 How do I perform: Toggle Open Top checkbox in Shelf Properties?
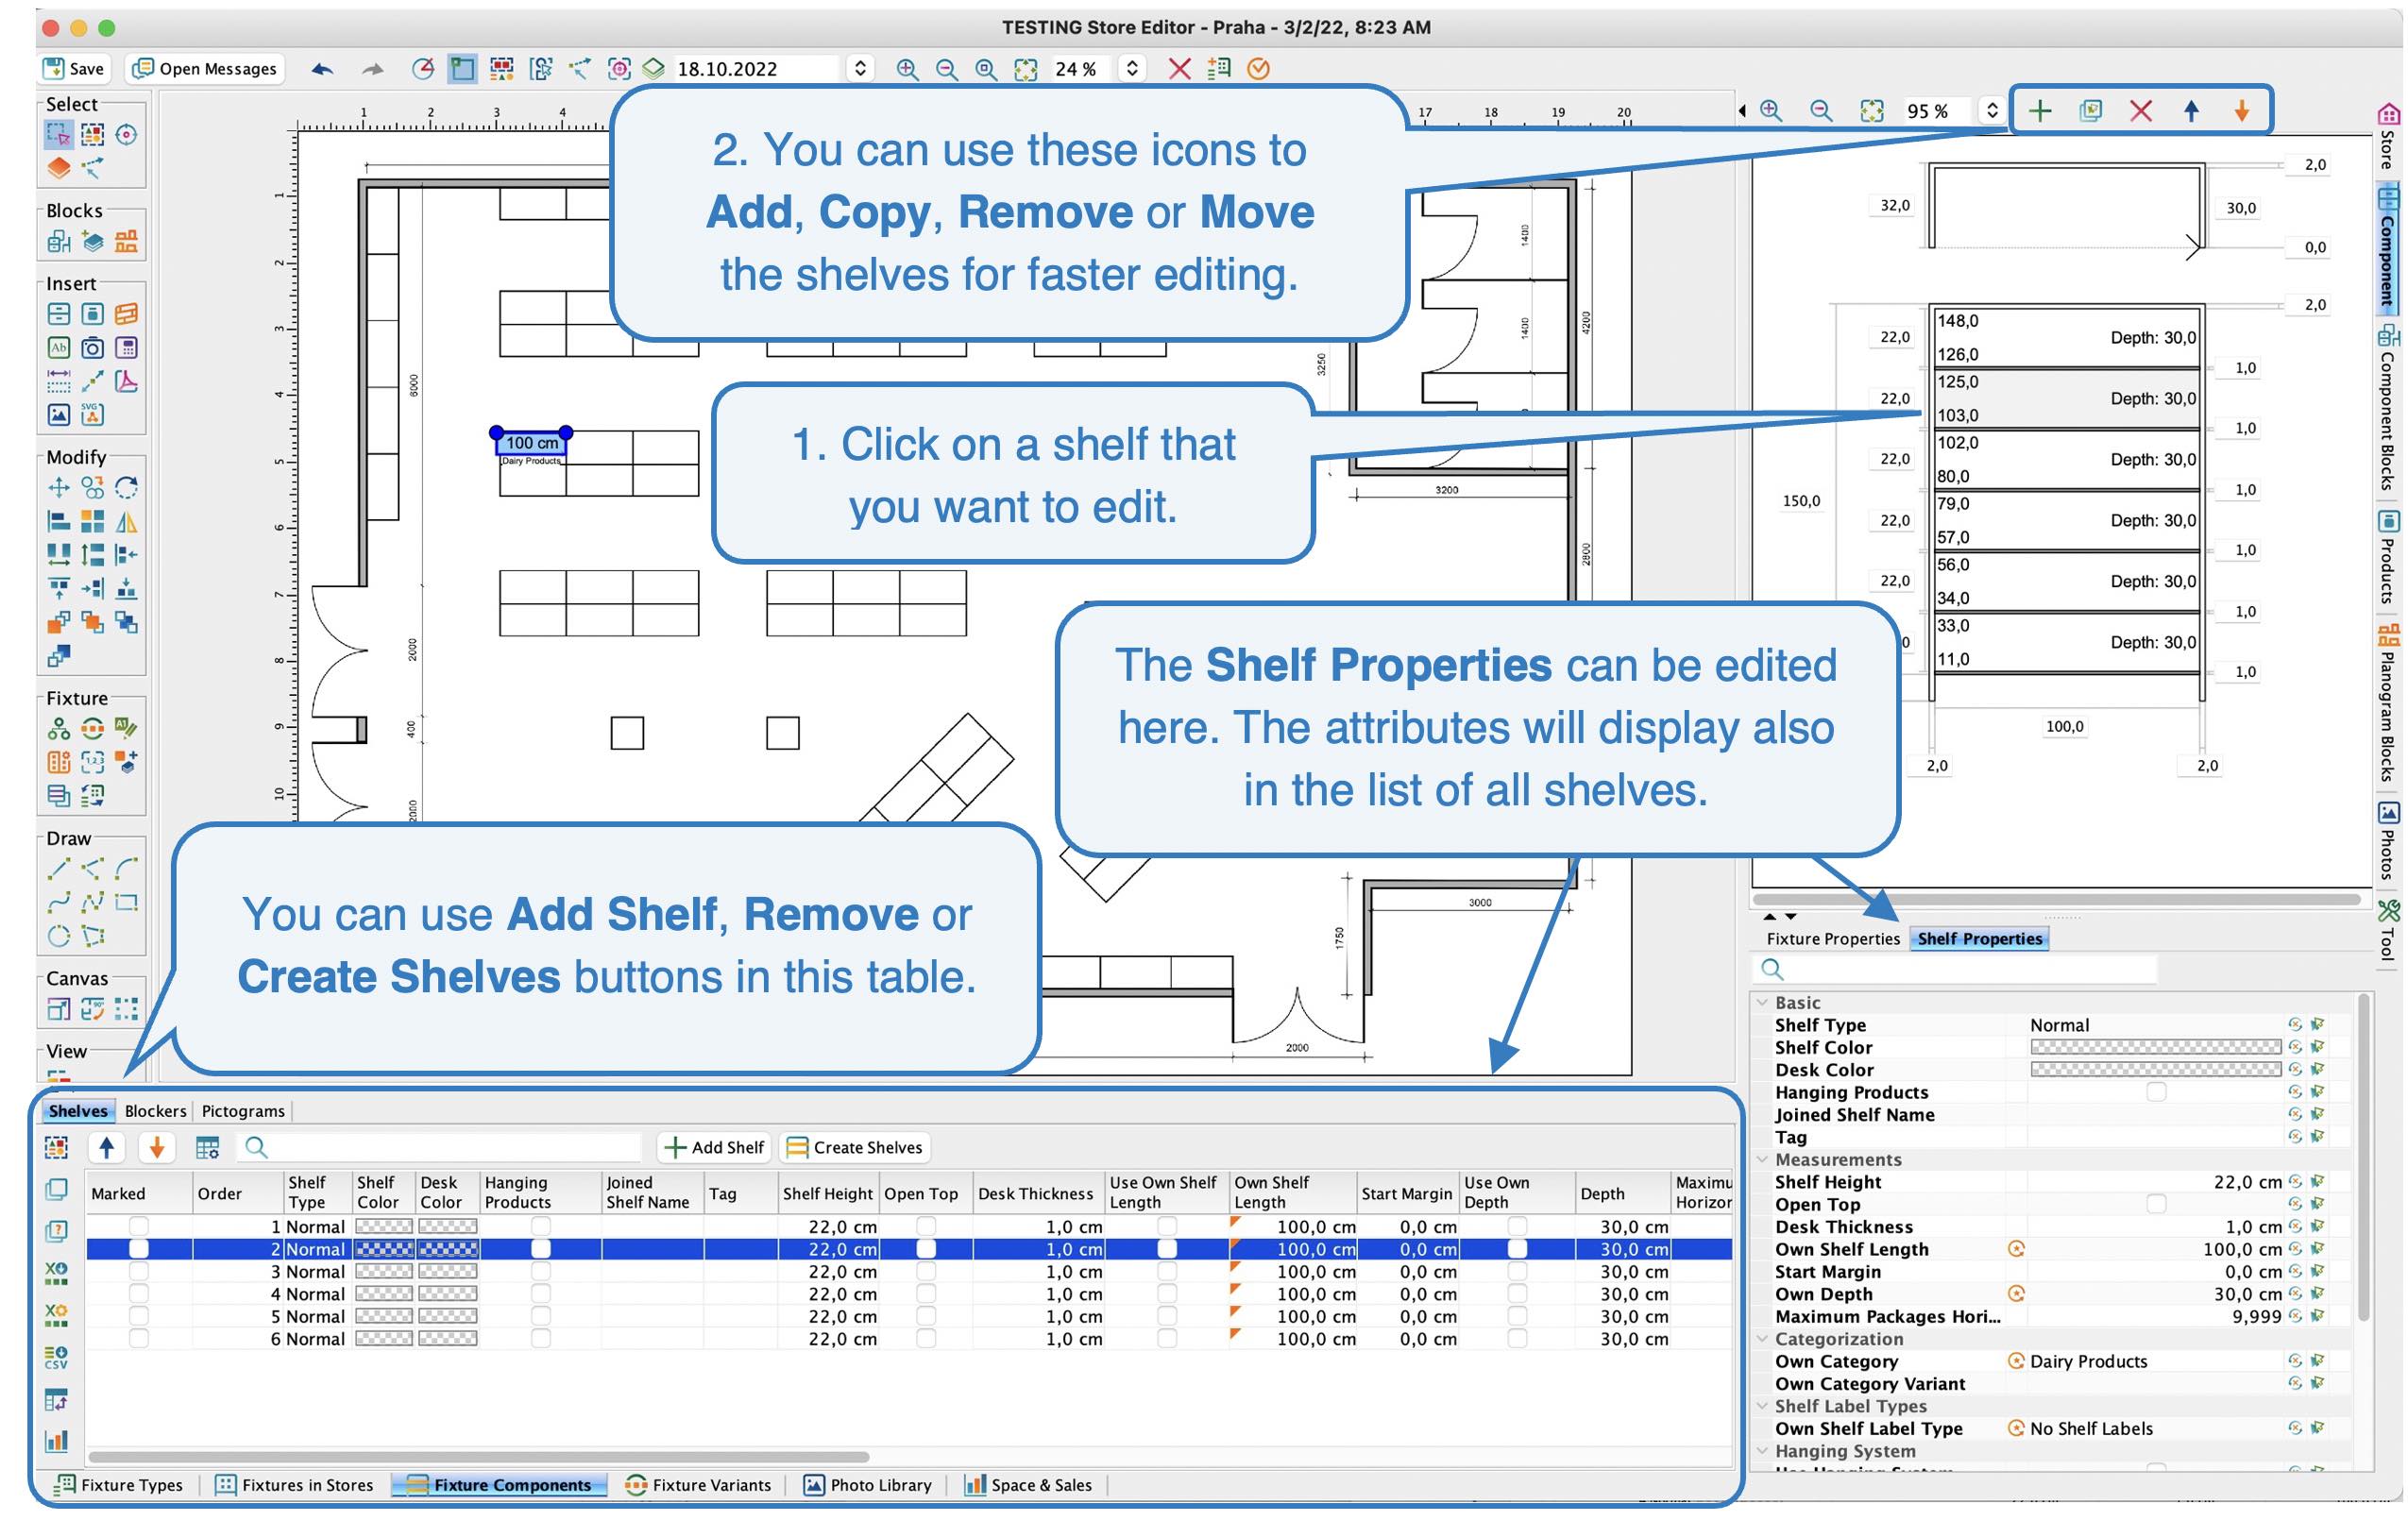coord(2156,1204)
